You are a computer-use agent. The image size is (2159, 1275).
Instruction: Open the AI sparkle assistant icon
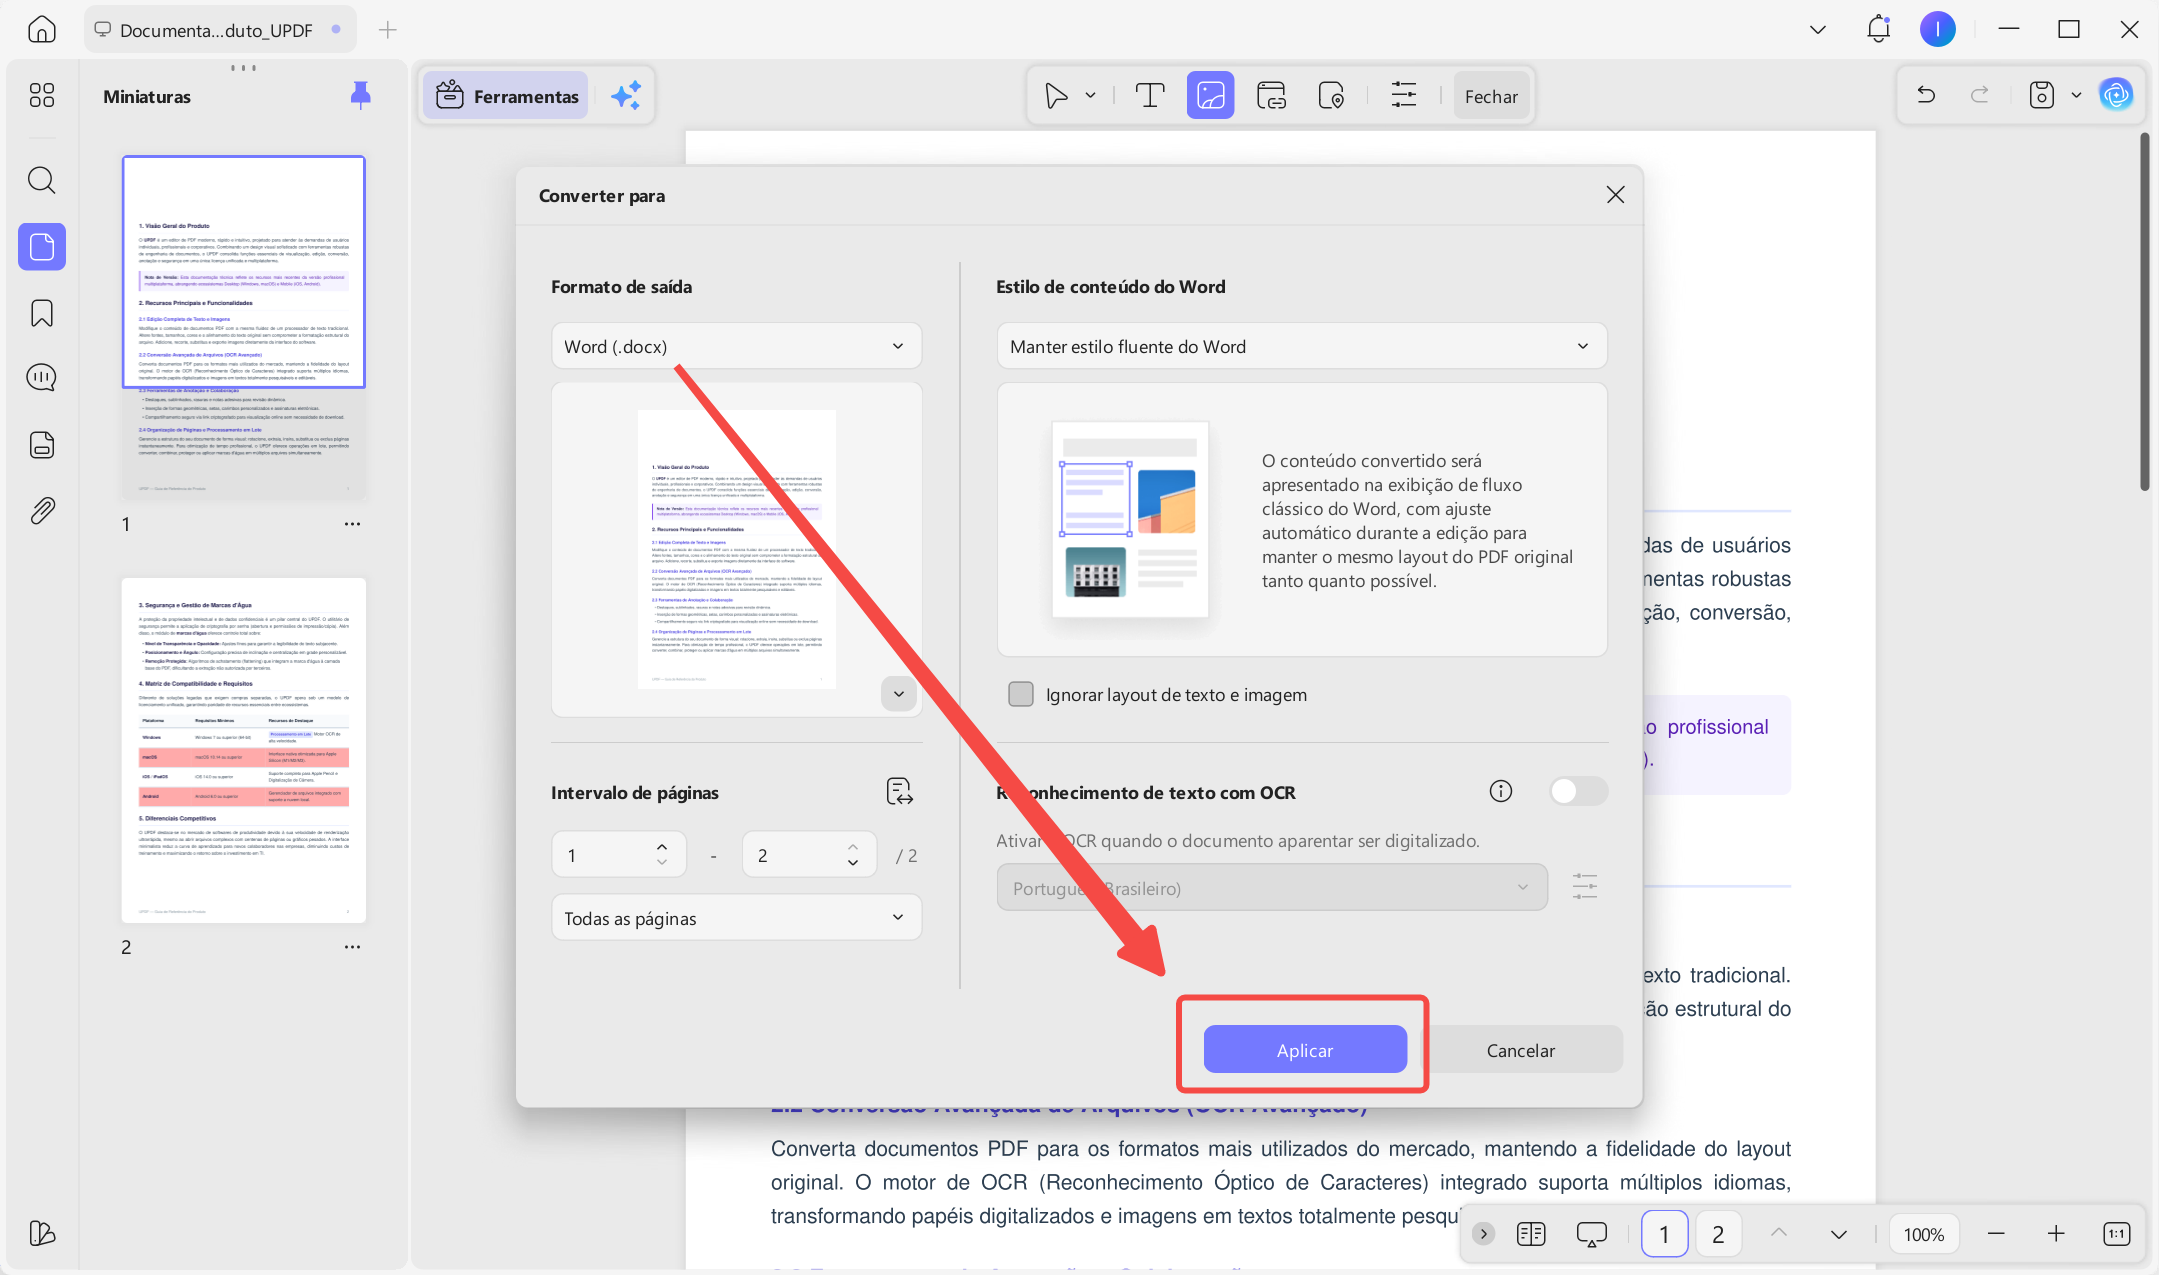pyautogui.click(x=626, y=96)
